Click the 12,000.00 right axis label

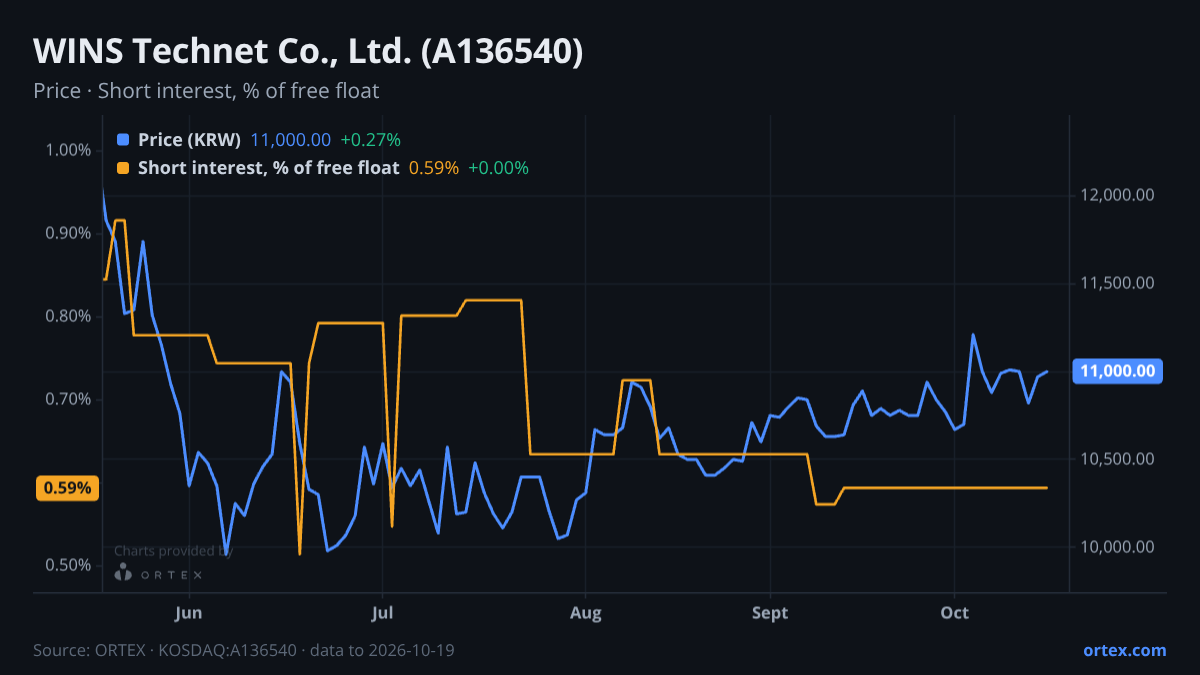1116,195
